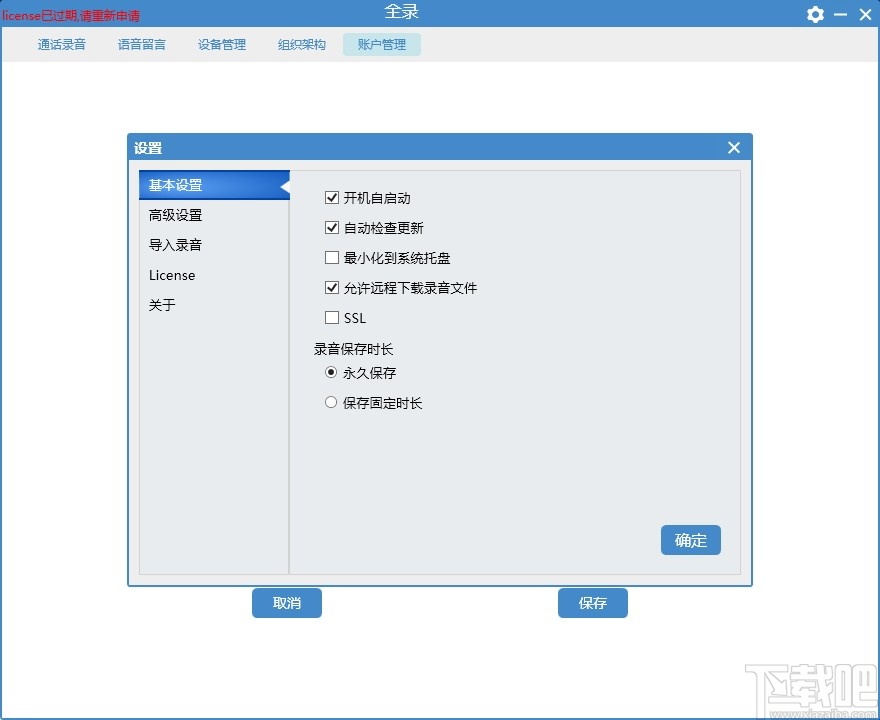The image size is (880, 720).
Task: Select the 保存固定时长 radio button
Action: 331,402
